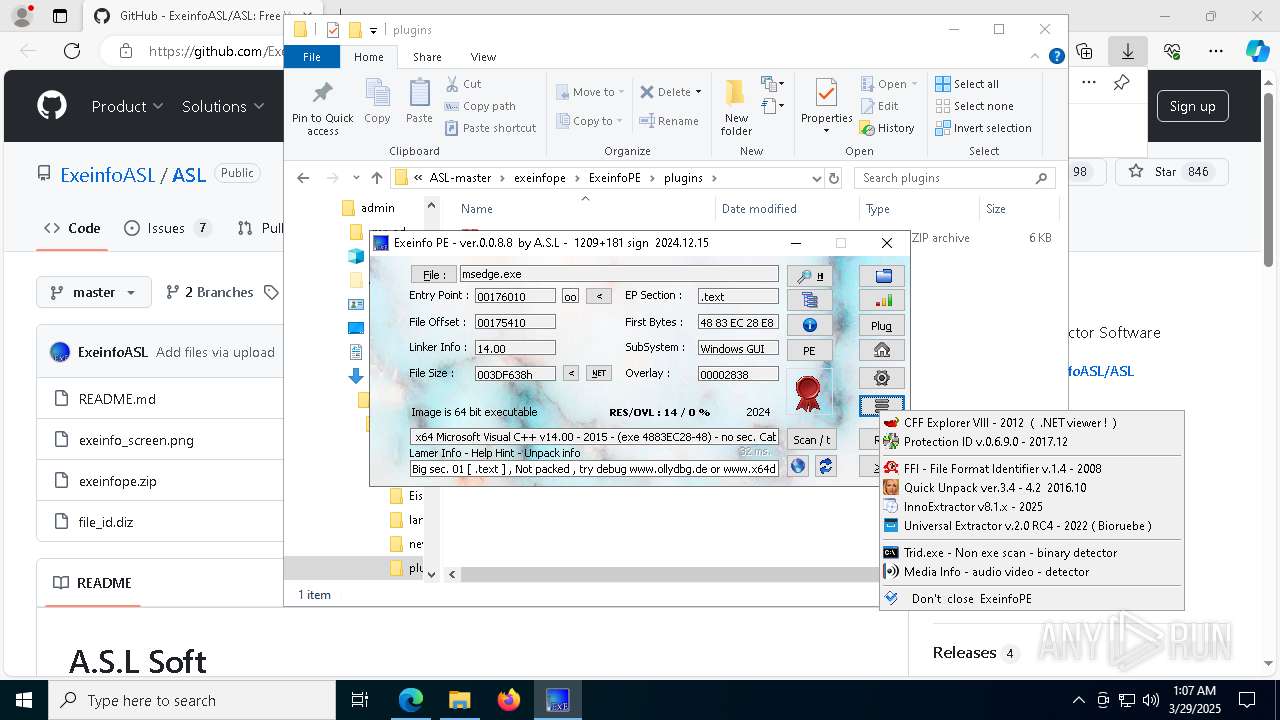
Task: Click Copy path in the Clipboard group
Action: (x=480, y=106)
